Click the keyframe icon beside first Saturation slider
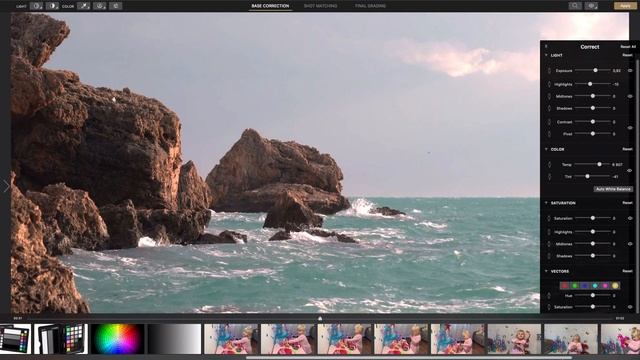Viewport: 640px width, 360px height. point(549,218)
